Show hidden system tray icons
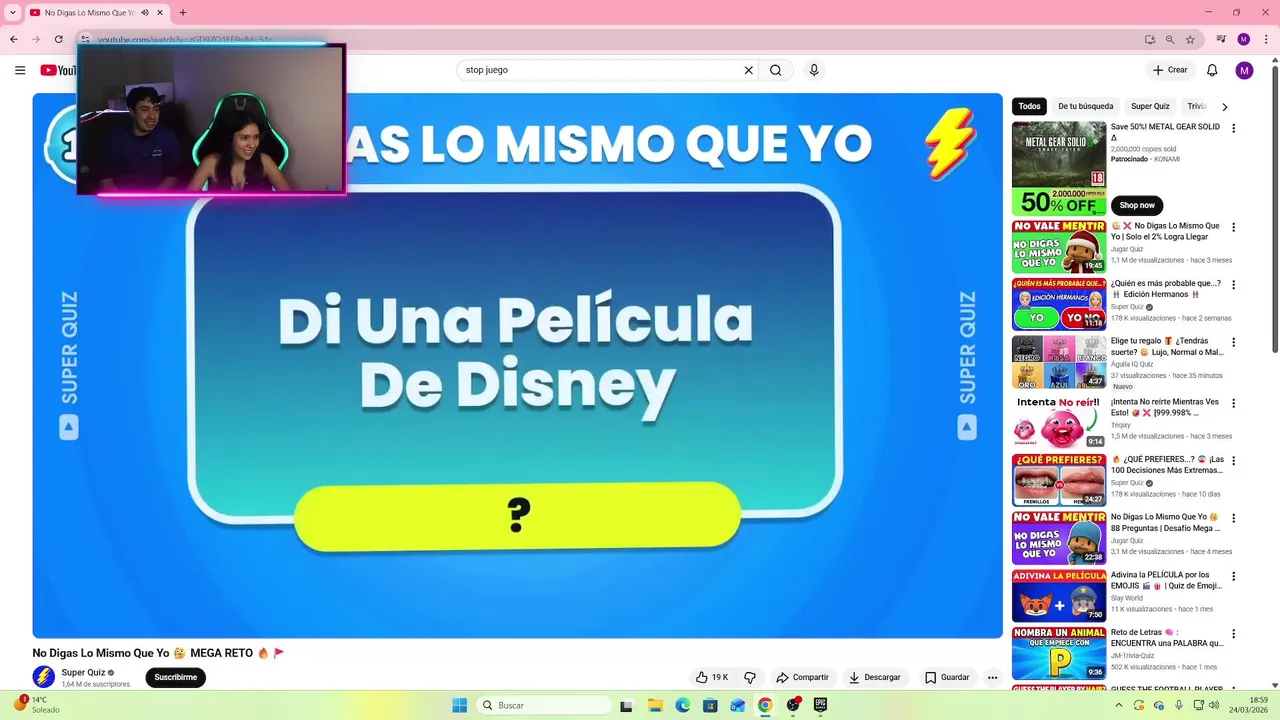1280x720 pixels. tap(1120, 705)
